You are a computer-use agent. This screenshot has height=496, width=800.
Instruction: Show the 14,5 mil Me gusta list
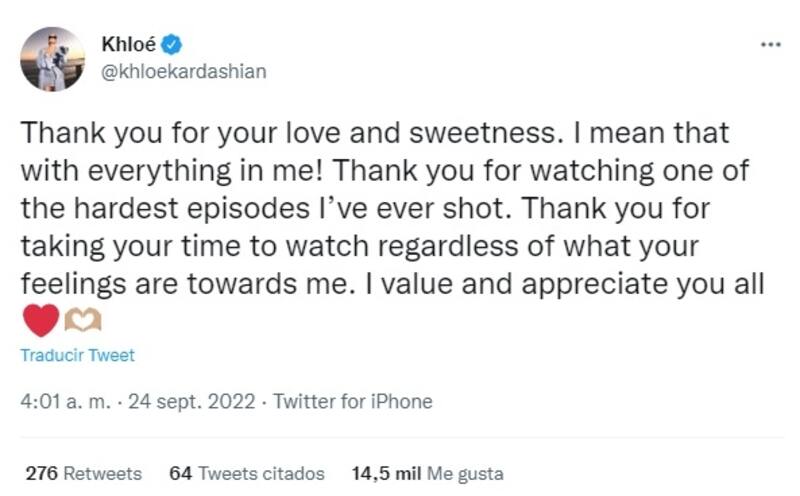[x=427, y=473]
